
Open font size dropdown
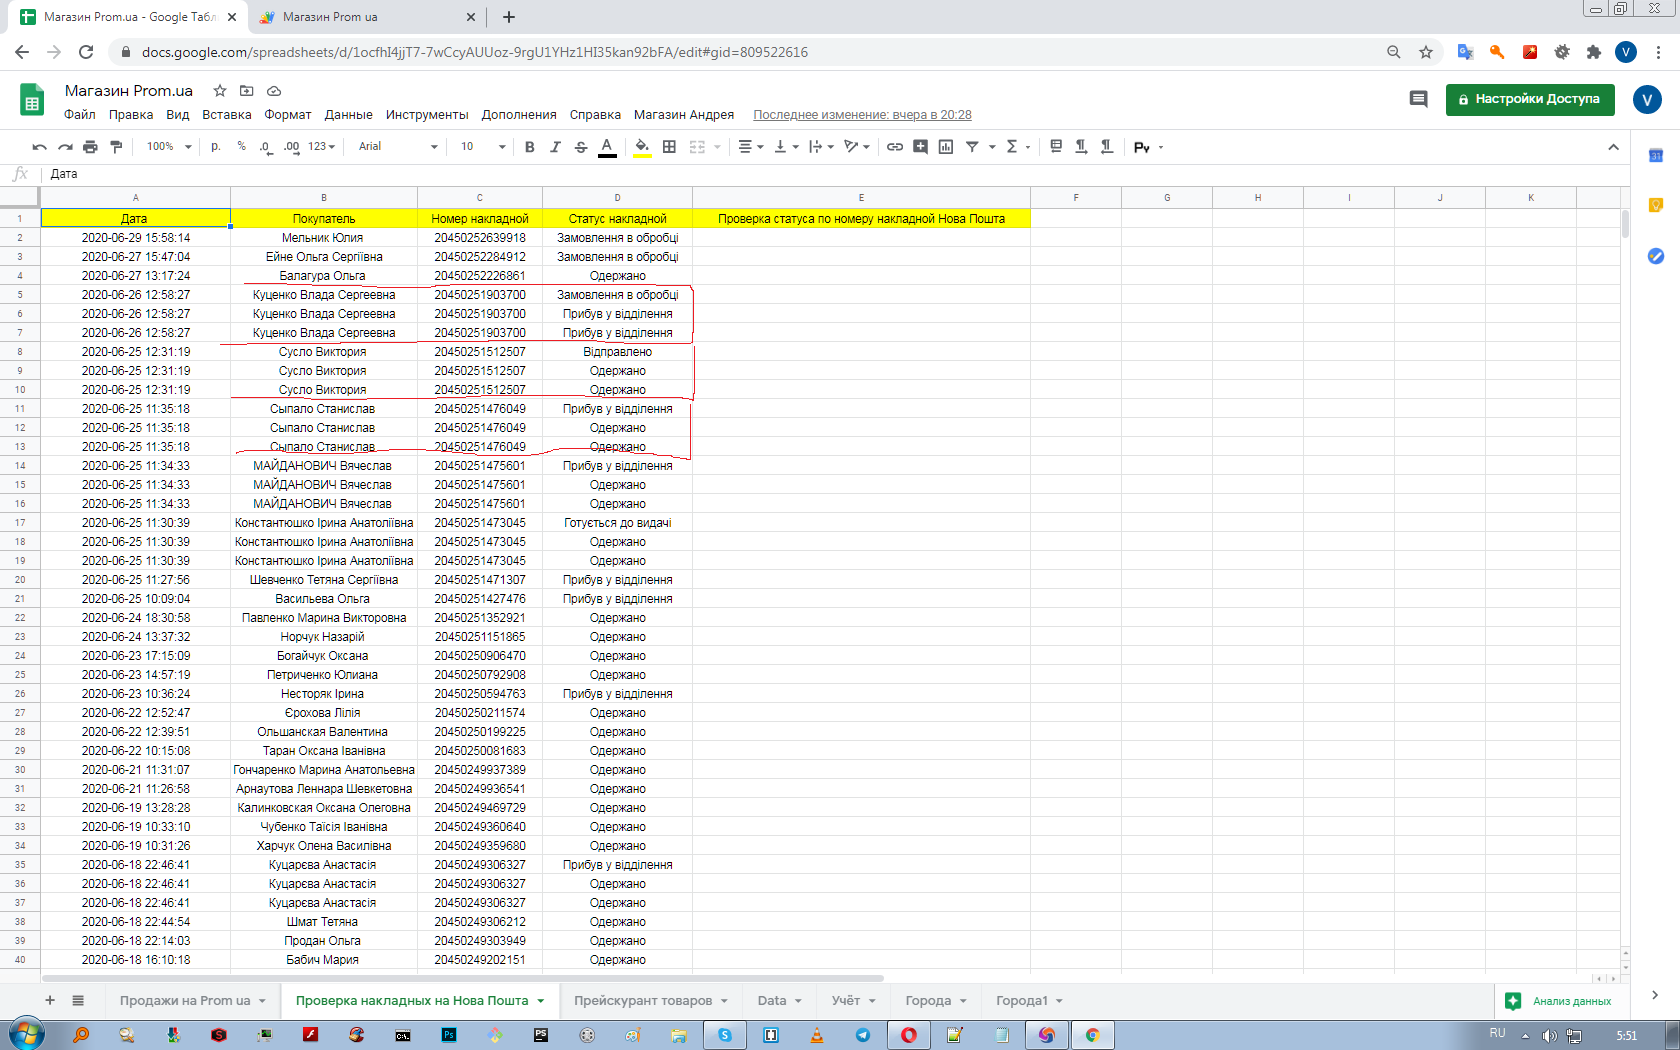(483, 147)
